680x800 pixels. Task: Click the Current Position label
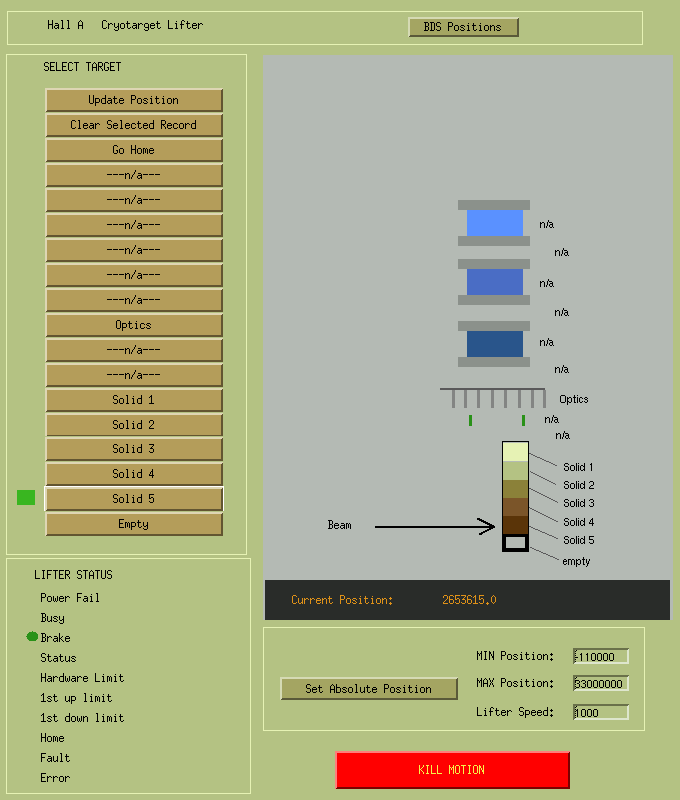pos(342,600)
